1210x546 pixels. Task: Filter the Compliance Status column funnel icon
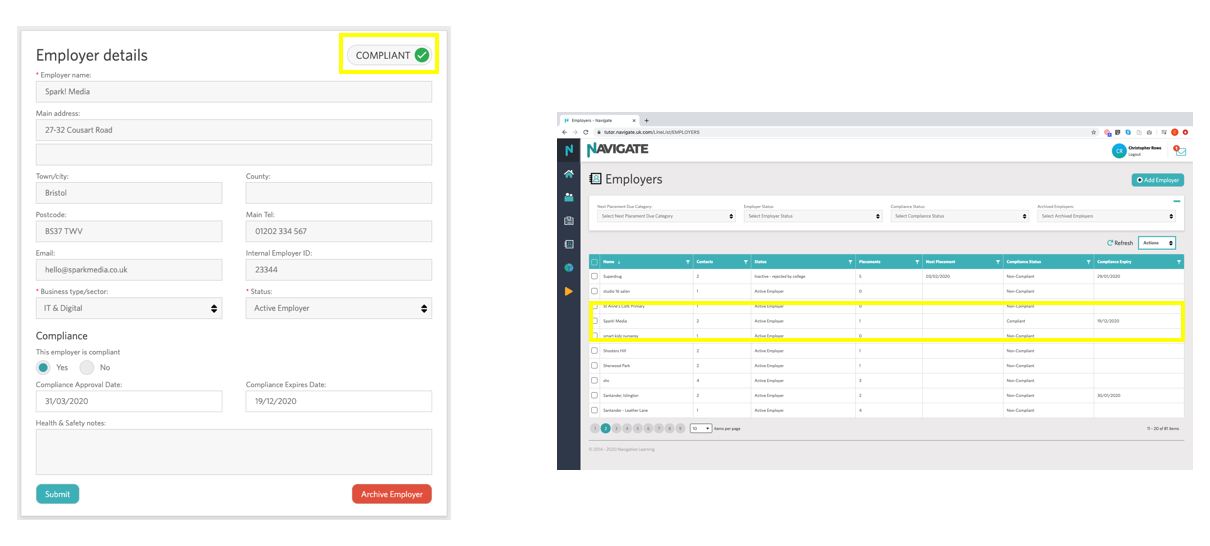tap(1088, 262)
